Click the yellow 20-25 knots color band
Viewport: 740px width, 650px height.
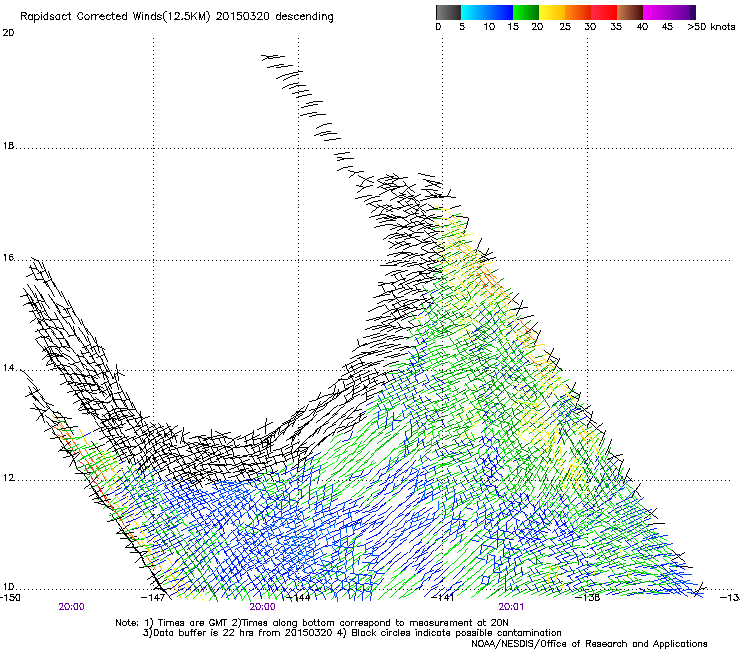pos(552,12)
